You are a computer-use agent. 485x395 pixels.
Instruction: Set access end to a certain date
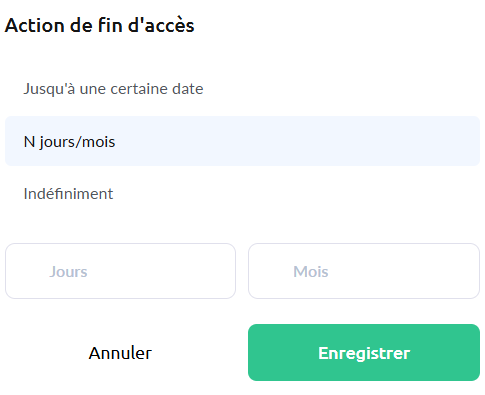(x=242, y=89)
